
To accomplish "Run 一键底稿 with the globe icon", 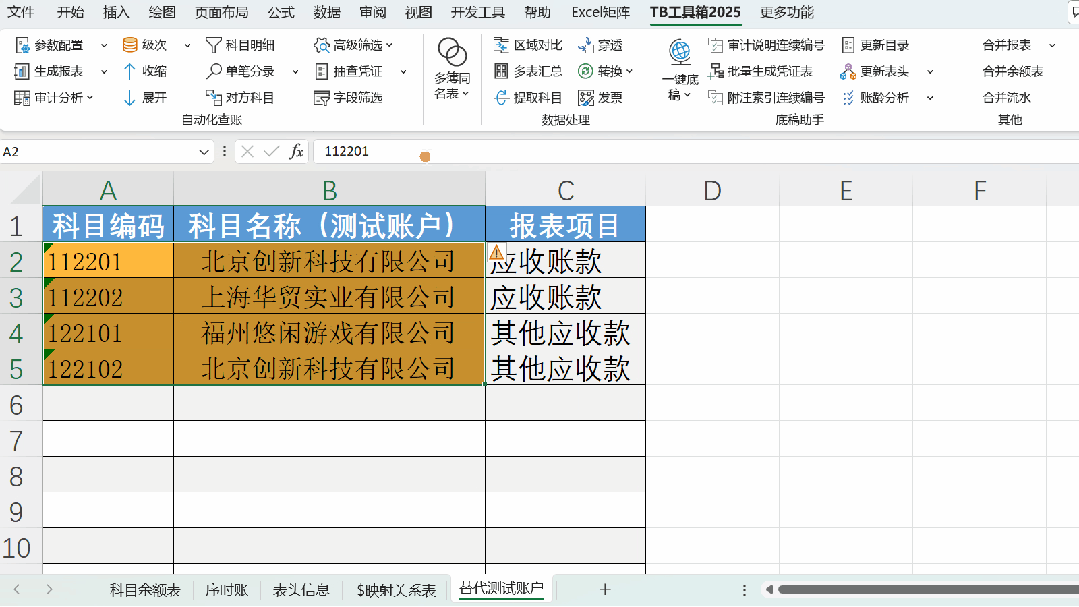I will (x=680, y=52).
